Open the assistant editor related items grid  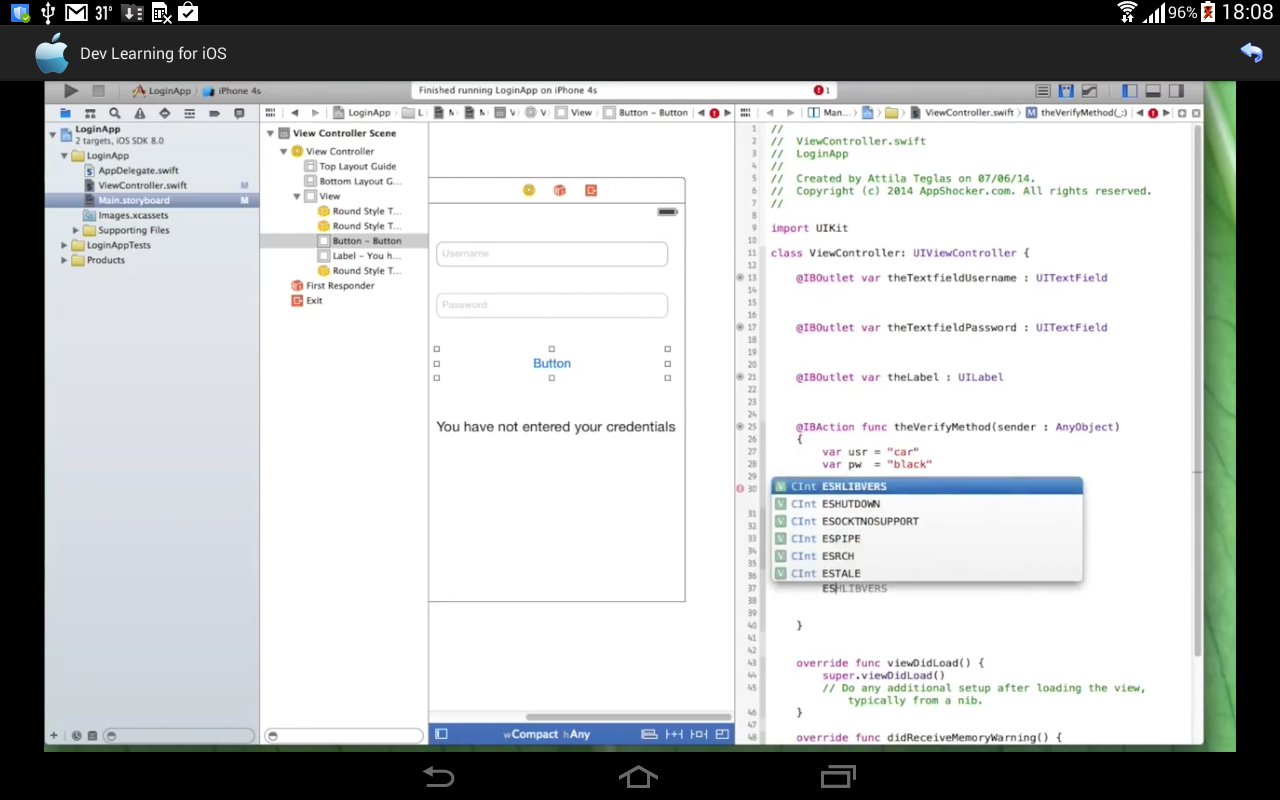pyautogui.click(x=747, y=113)
